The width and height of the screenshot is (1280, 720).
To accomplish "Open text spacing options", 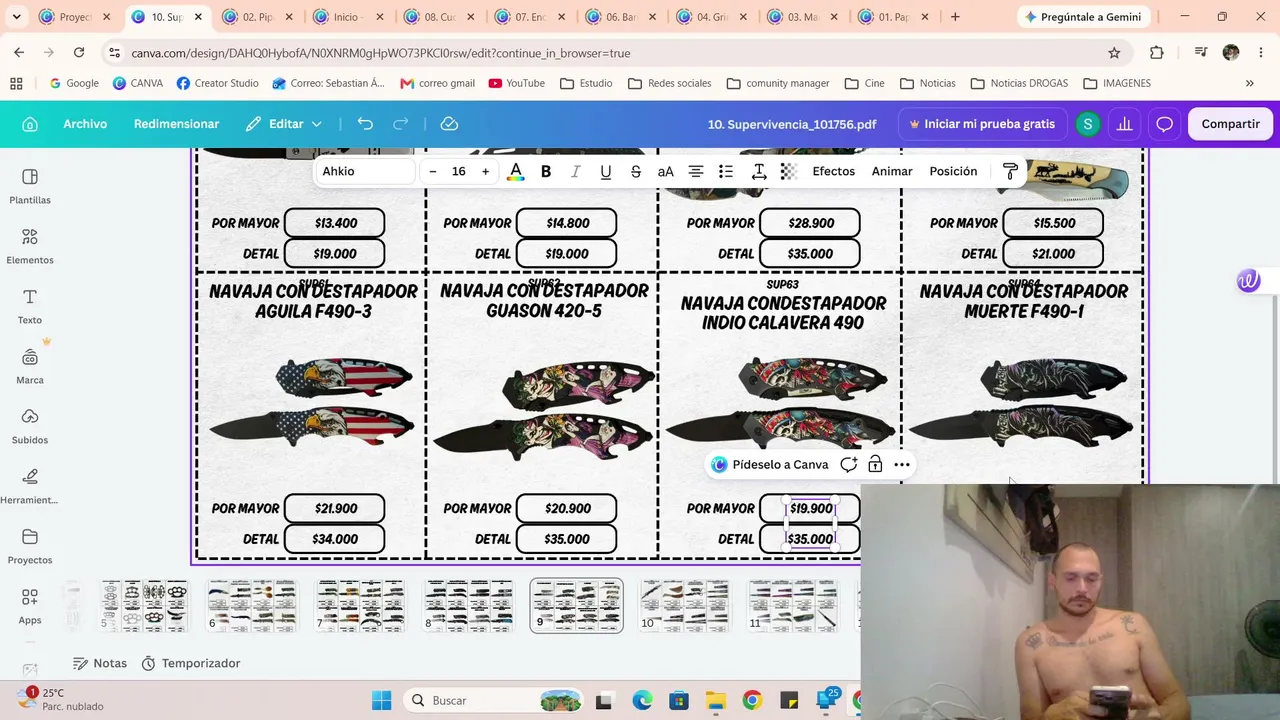I will (x=758, y=172).
